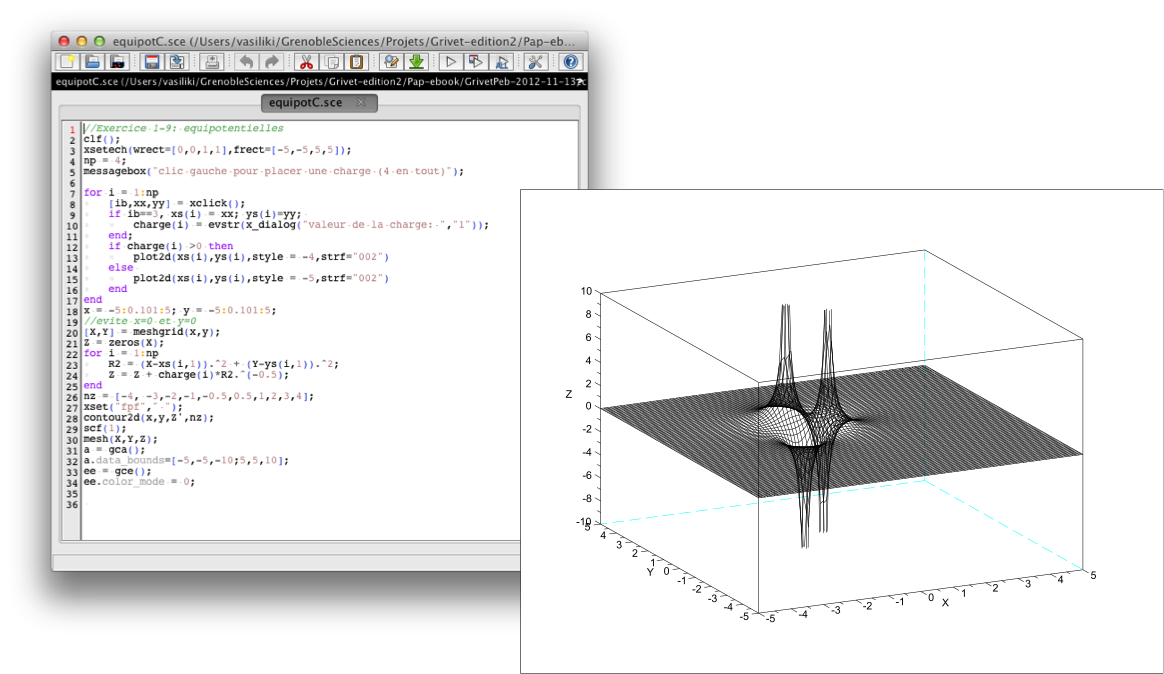Click the 'if charge(i) >0 then' line

(171, 246)
